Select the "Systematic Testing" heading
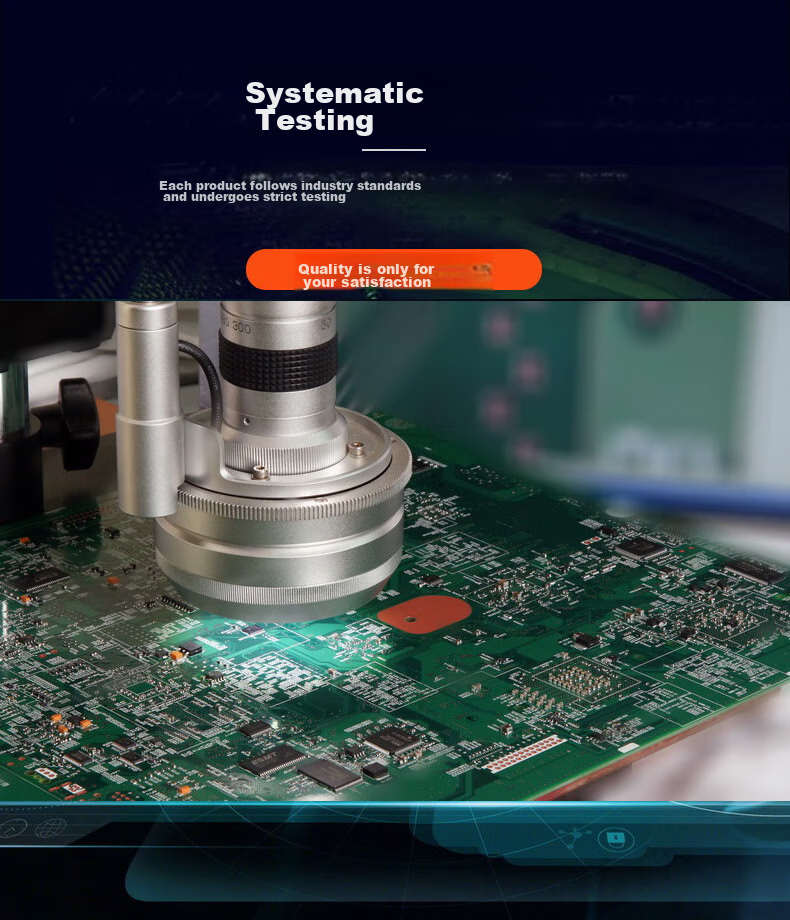Screen dimensions: 790x920 [x=335, y=107]
